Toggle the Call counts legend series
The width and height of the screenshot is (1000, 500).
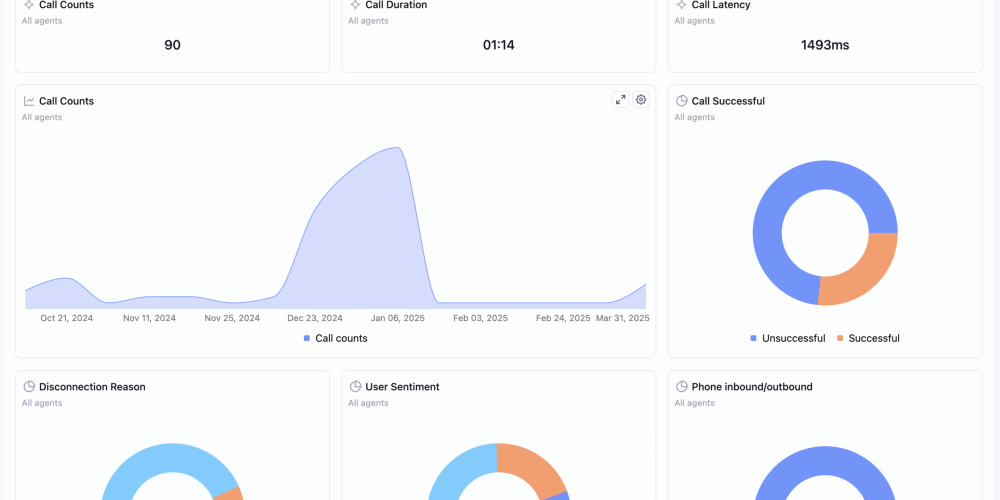[335, 338]
